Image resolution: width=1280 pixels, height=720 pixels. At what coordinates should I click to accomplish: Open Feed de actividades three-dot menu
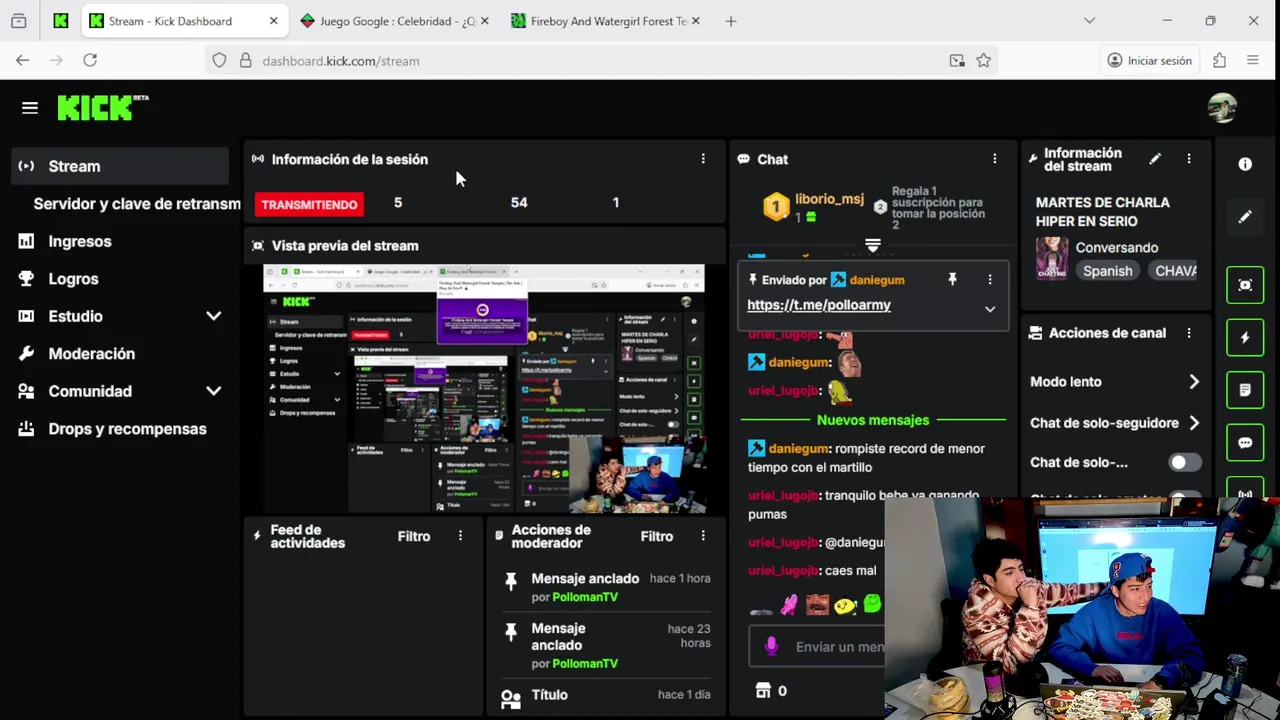460,536
